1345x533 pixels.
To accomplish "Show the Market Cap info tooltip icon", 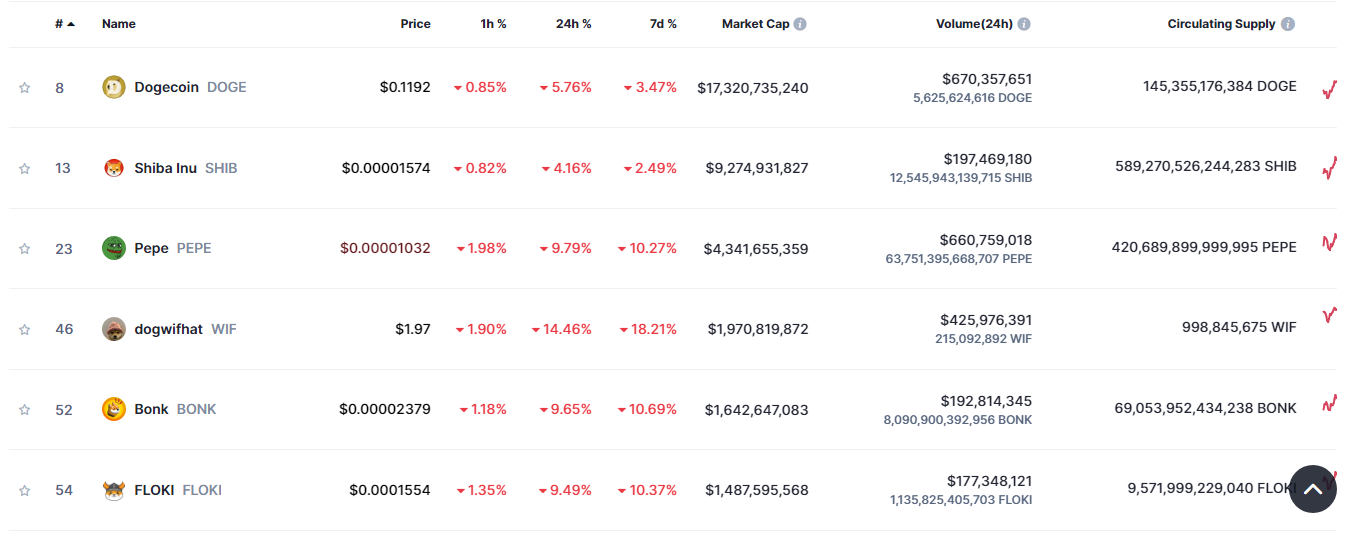I will click(x=800, y=24).
